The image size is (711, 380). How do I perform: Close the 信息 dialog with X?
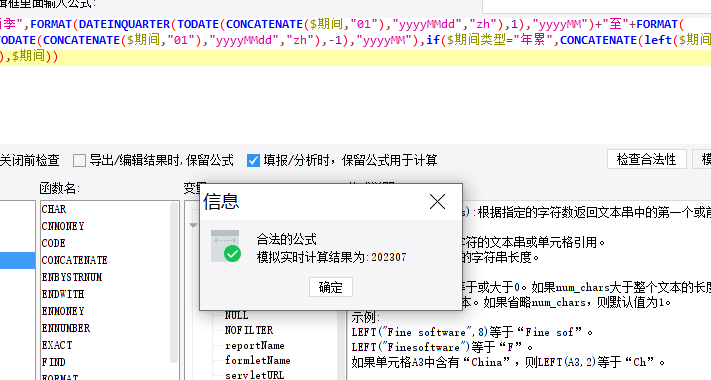coord(437,202)
